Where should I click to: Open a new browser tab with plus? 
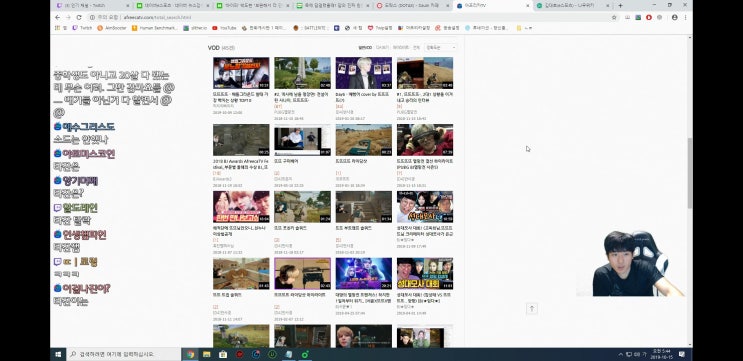pos(620,6)
